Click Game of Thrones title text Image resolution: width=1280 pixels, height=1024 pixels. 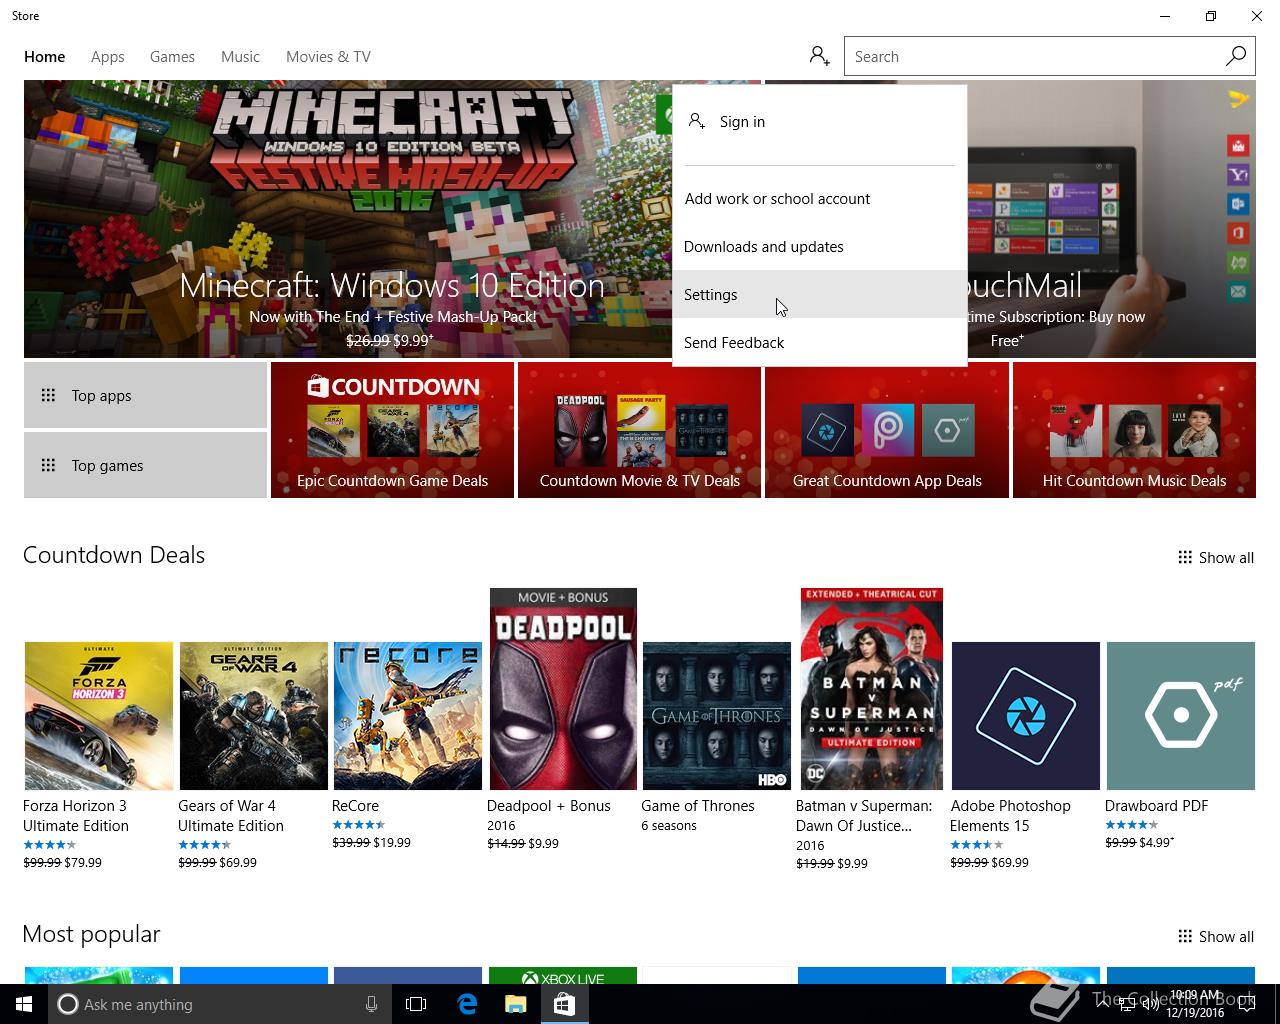698,805
